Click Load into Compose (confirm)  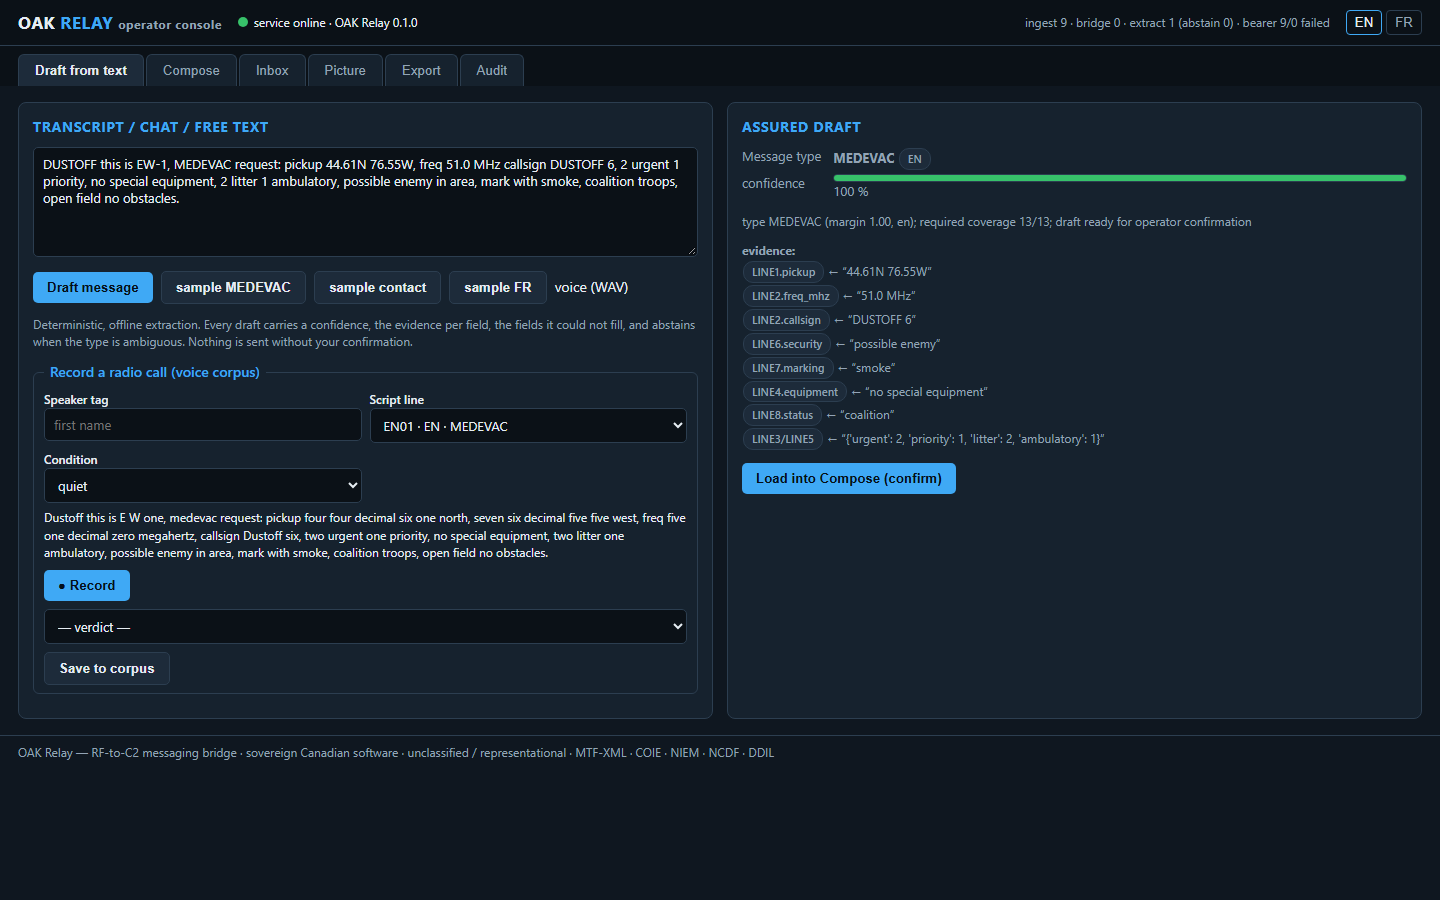pyautogui.click(x=849, y=478)
